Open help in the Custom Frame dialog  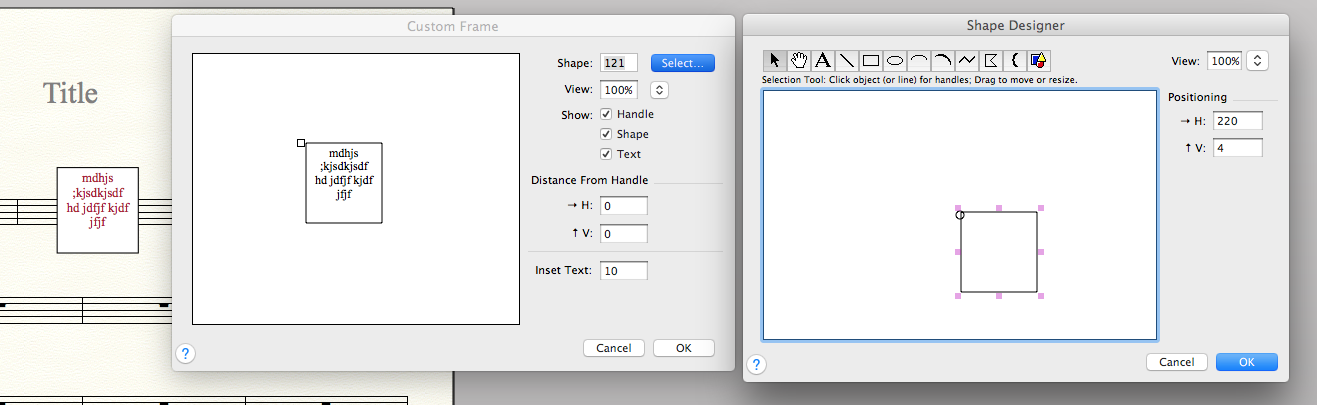(x=186, y=352)
